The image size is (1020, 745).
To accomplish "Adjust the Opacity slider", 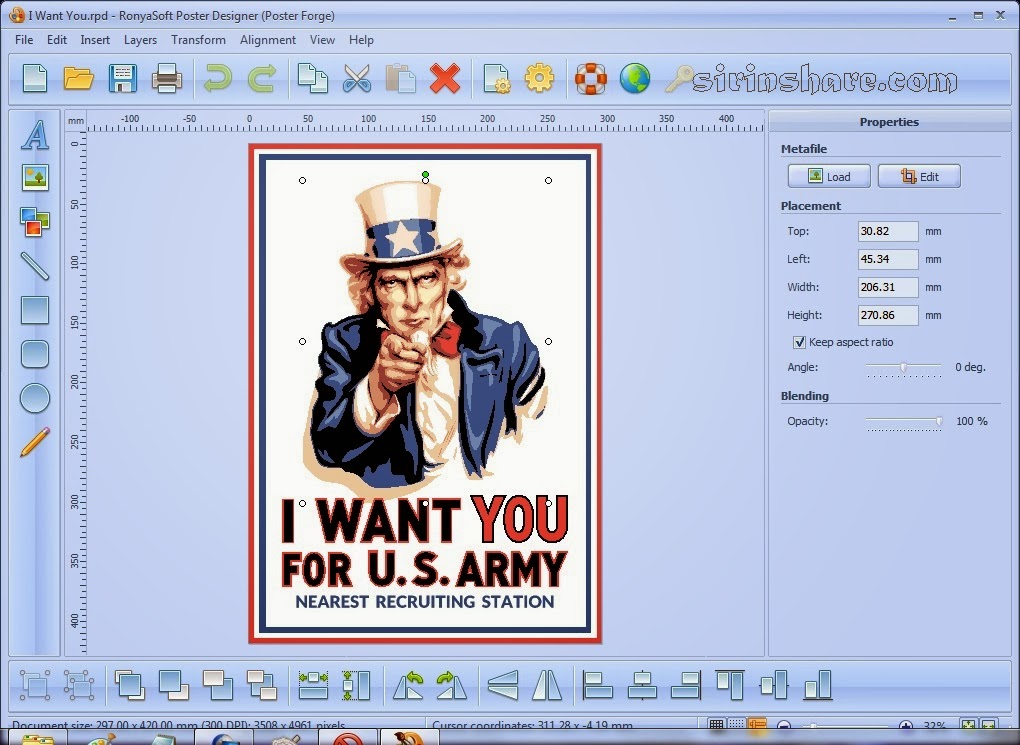I will click(x=904, y=422).
